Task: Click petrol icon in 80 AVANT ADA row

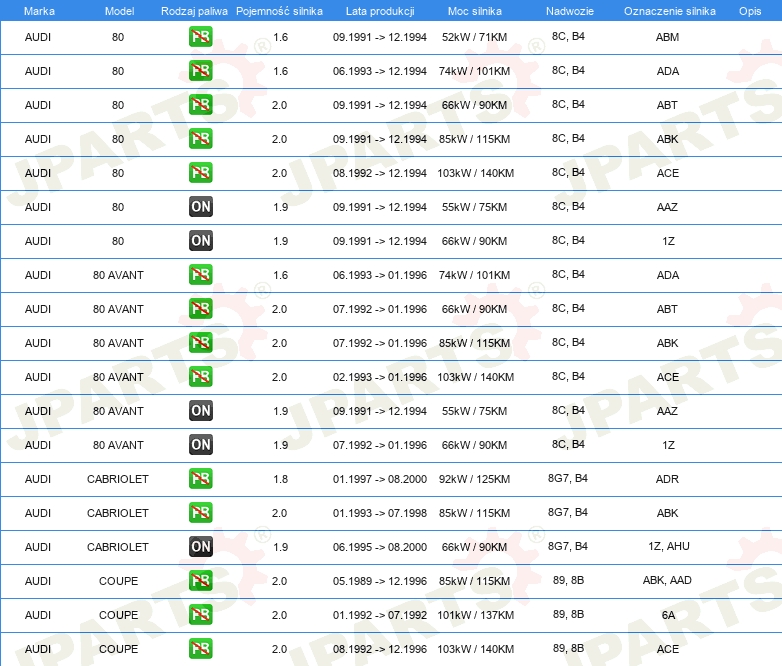Action: [200, 275]
